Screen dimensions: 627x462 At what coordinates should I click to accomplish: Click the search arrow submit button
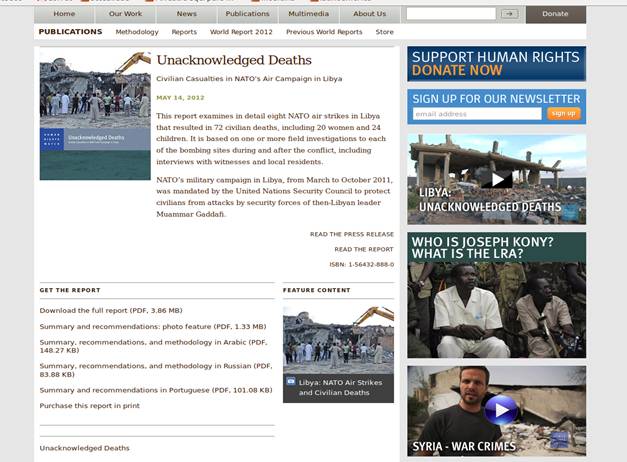509,14
